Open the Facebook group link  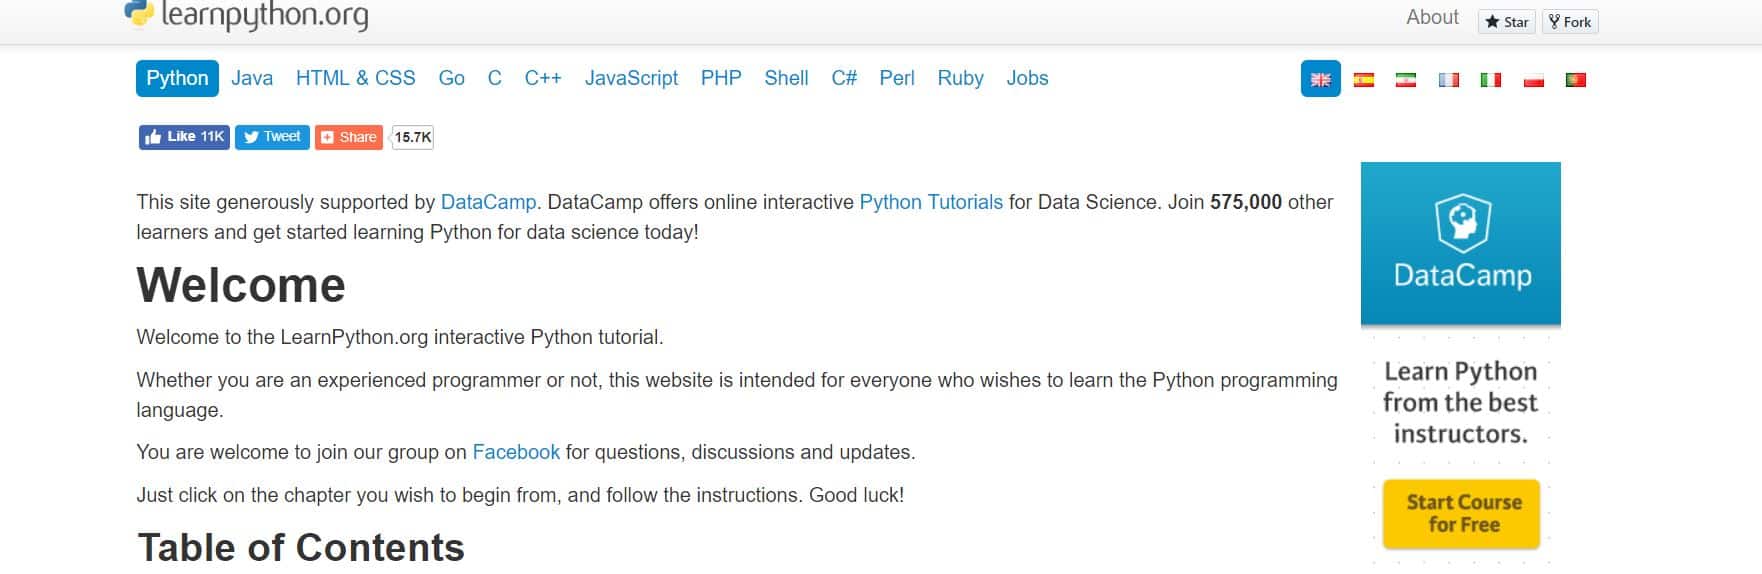pos(516,452)
